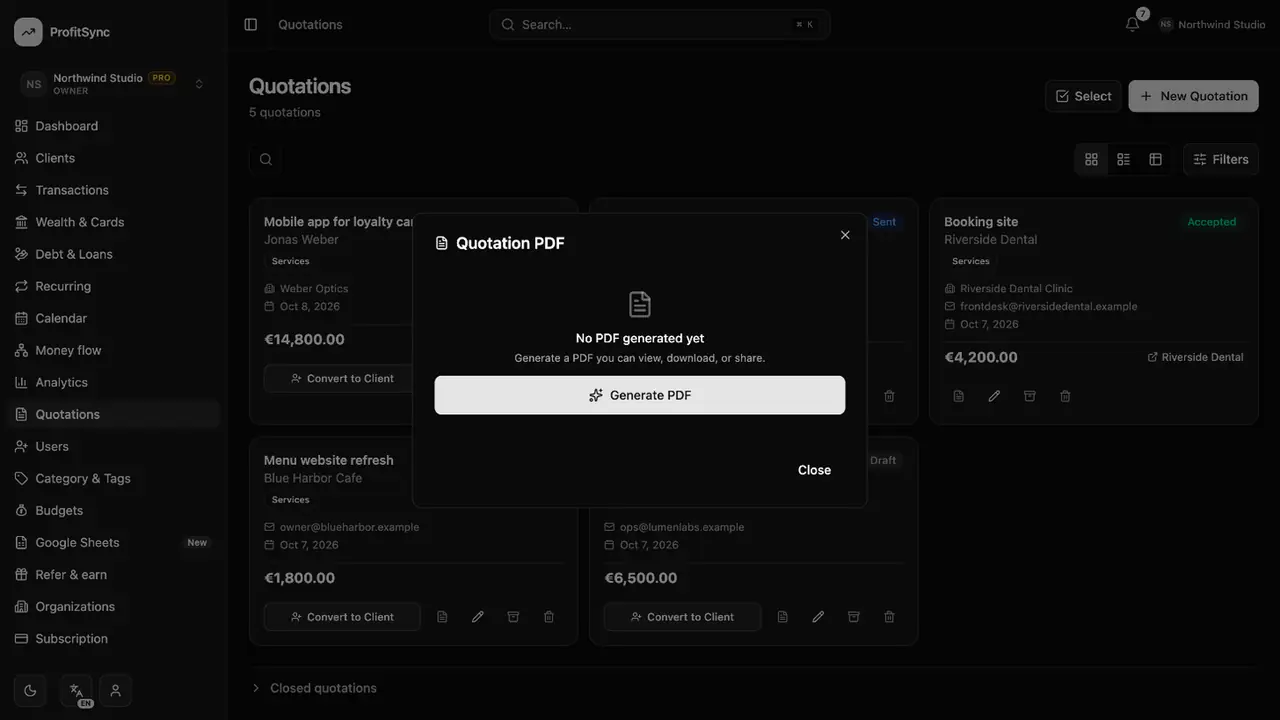Switch to grid card view
This screenshot has height=720, width=1280.
pos(1091,159)
